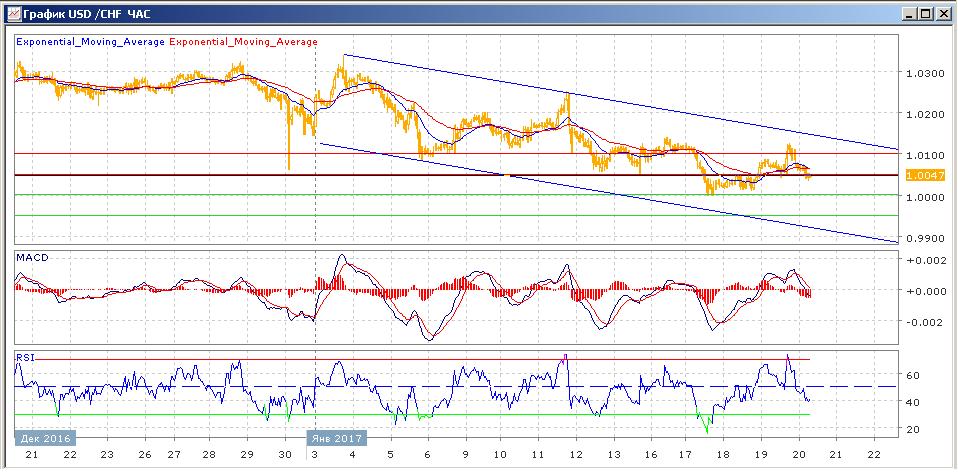Click the red Exponential_Moving_Average legend label
This screenshot has width=958, height=474.
coord(243,42)
